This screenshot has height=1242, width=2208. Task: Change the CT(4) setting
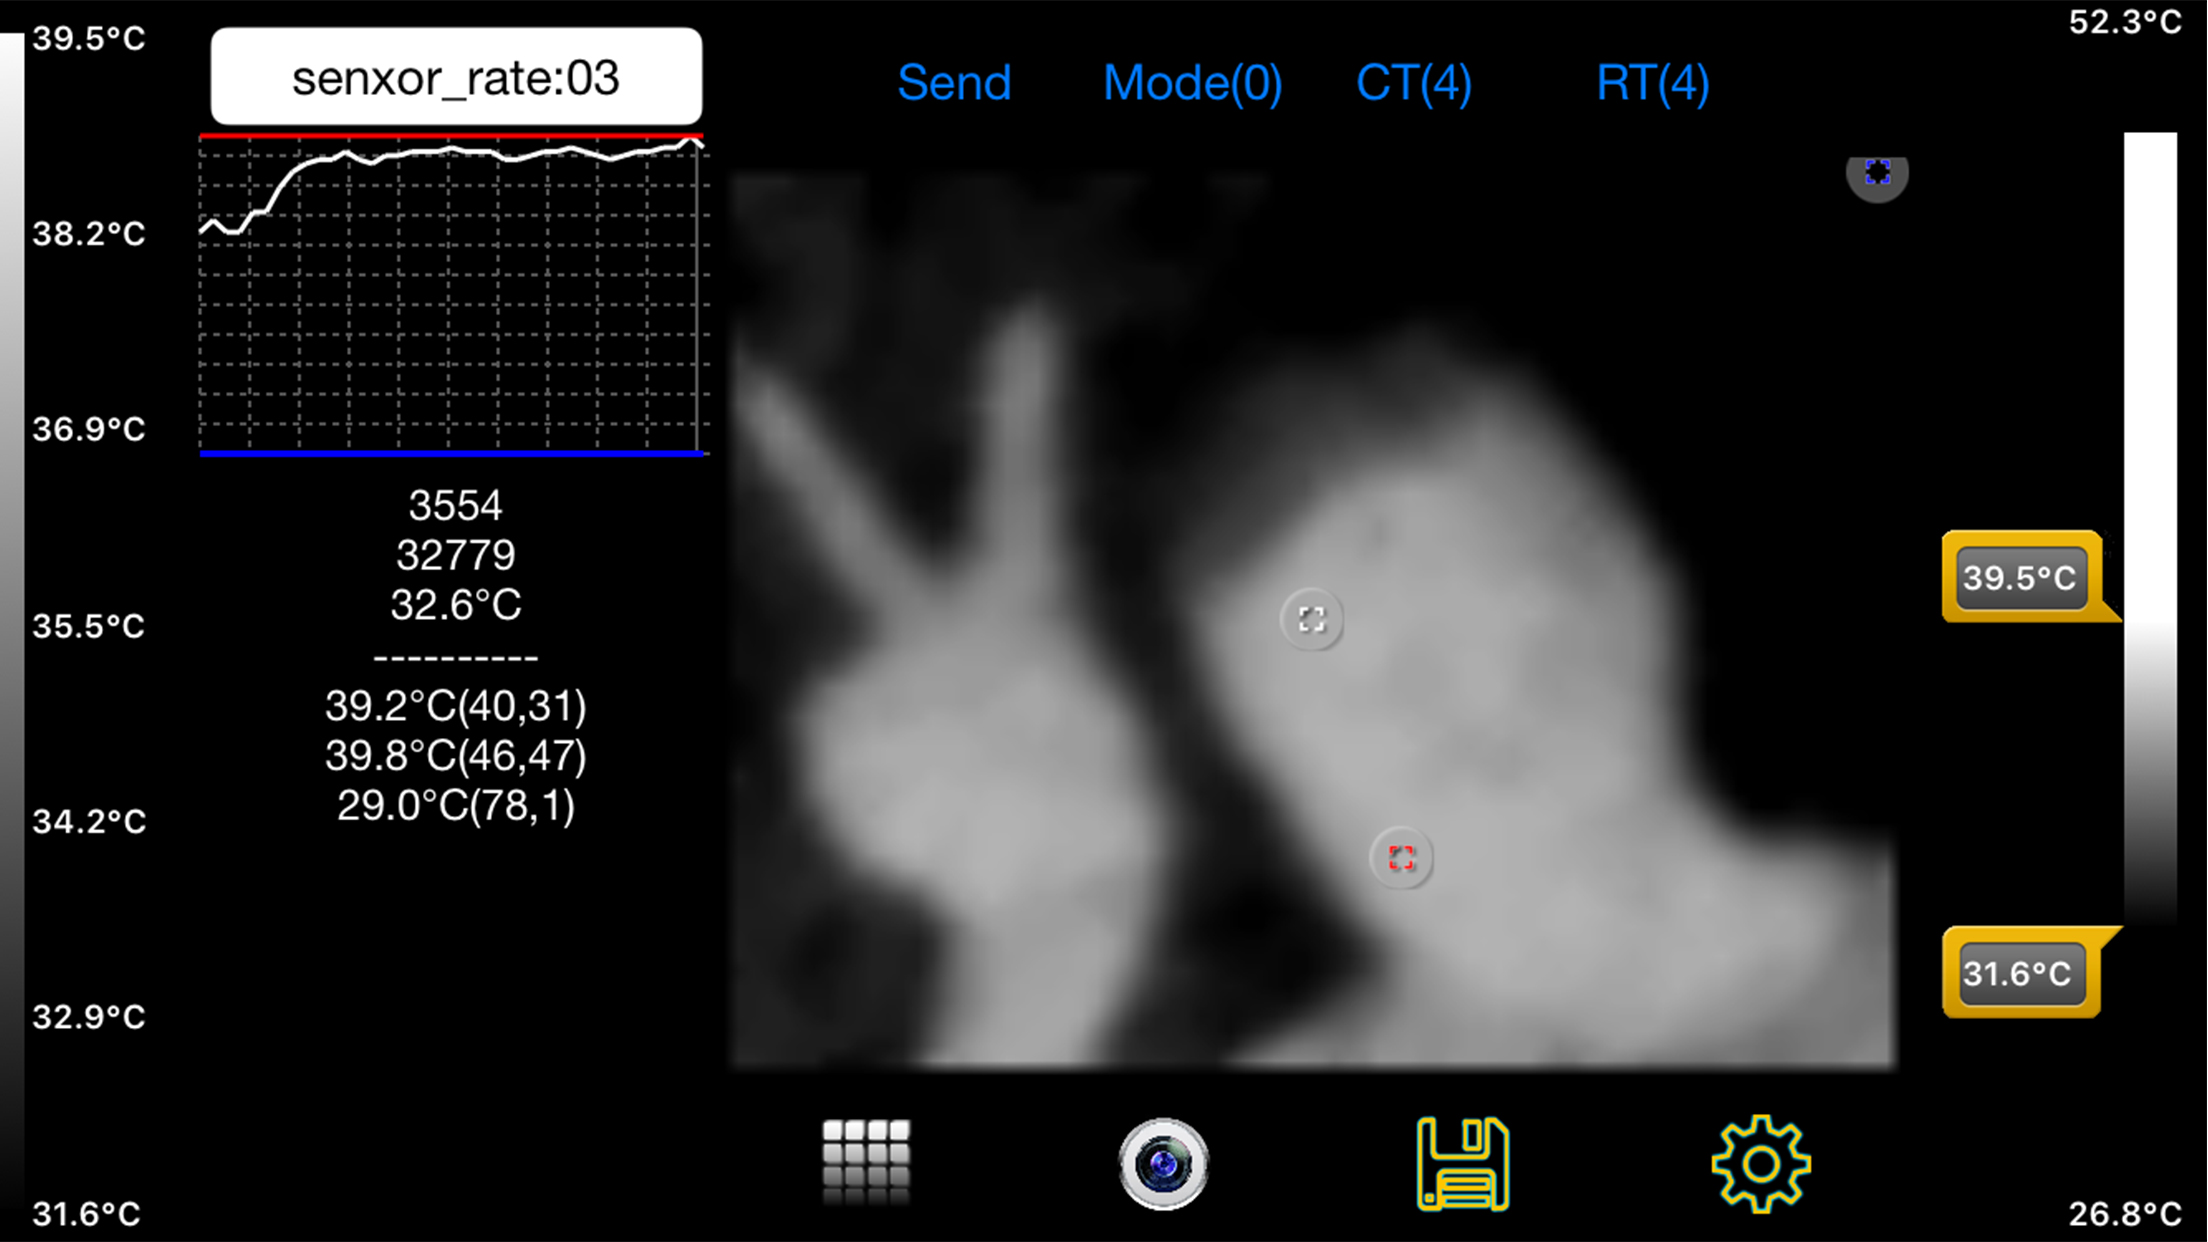click(x=1413, y=82)
